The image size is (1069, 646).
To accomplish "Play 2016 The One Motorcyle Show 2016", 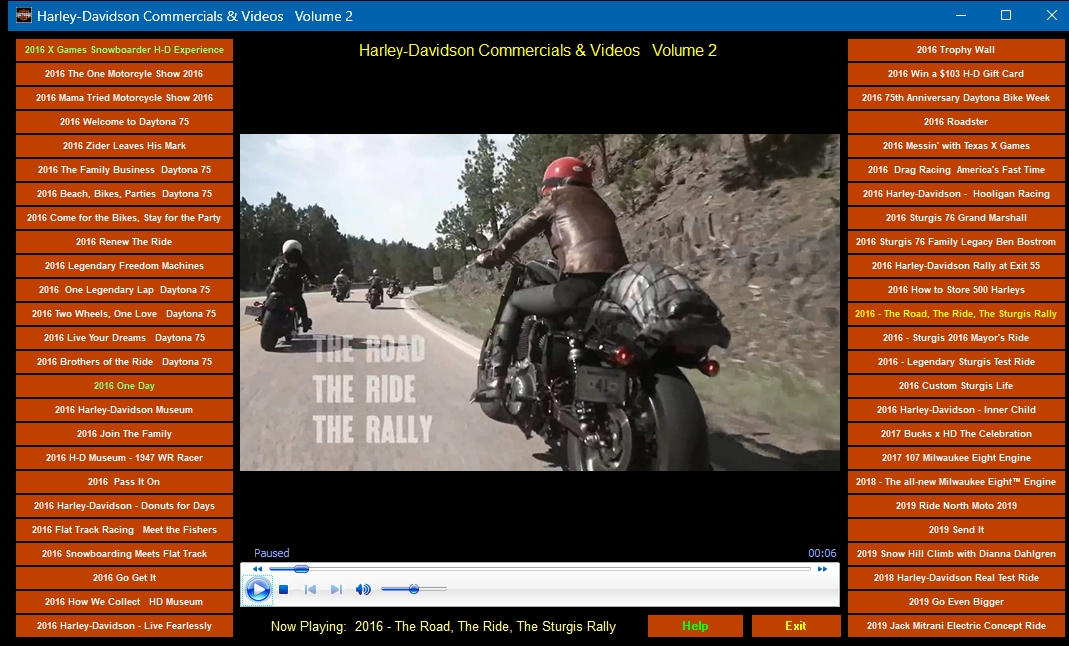I will [124, 74].
